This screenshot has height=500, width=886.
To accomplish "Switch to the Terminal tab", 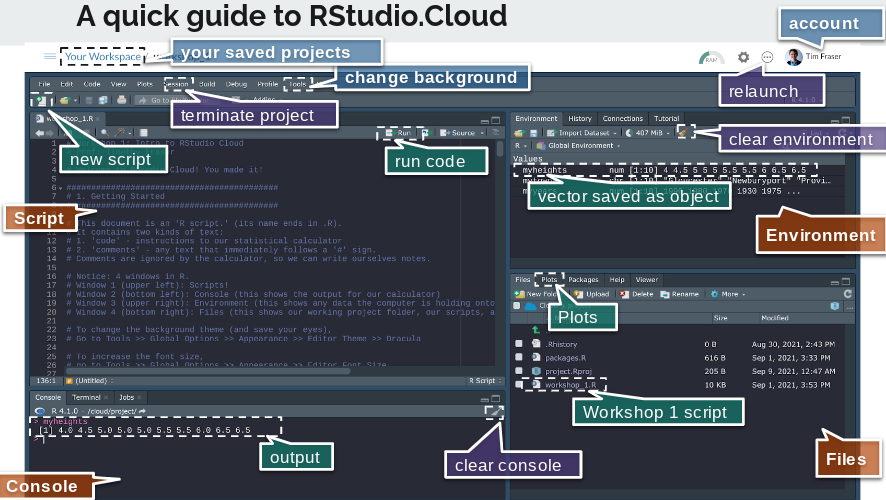I will click(x=86, y=398).
